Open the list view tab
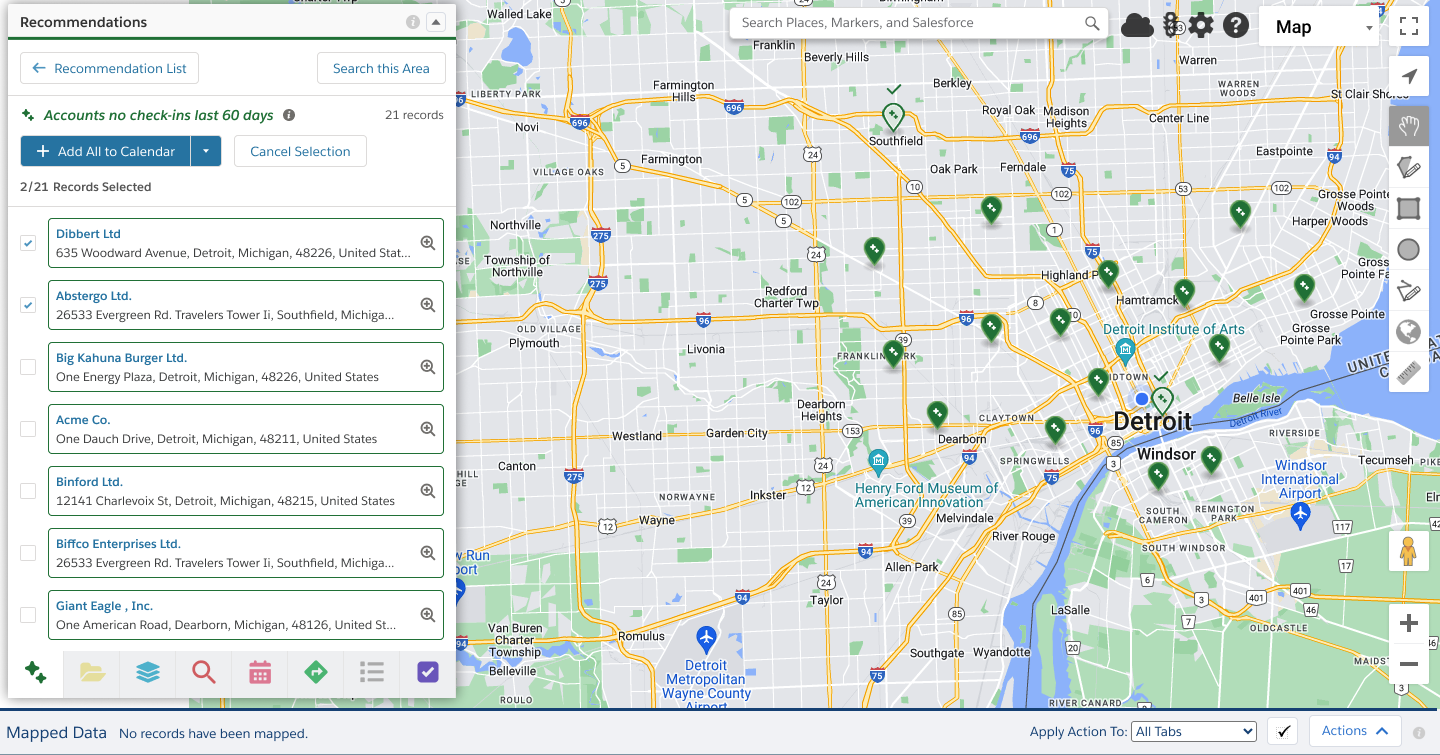 pyautogui.click(x=372, y=672)
